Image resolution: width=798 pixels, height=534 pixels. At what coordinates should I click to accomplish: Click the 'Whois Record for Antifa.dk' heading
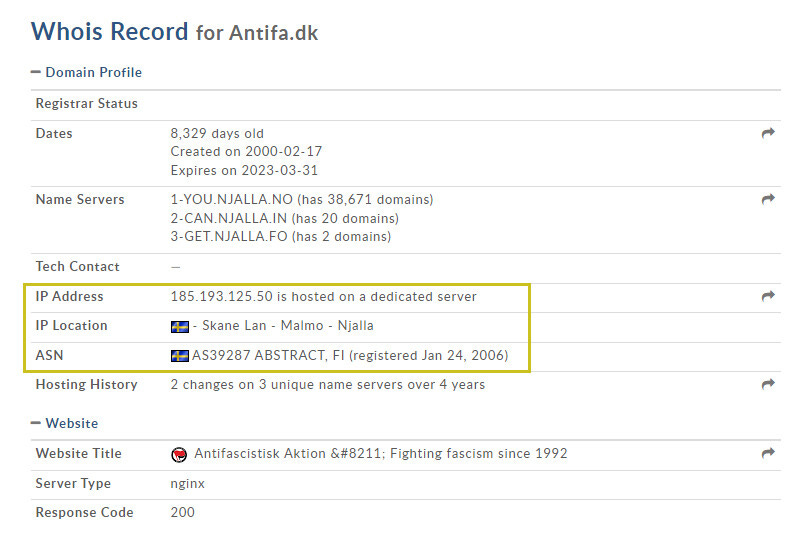tap(175, 32)
